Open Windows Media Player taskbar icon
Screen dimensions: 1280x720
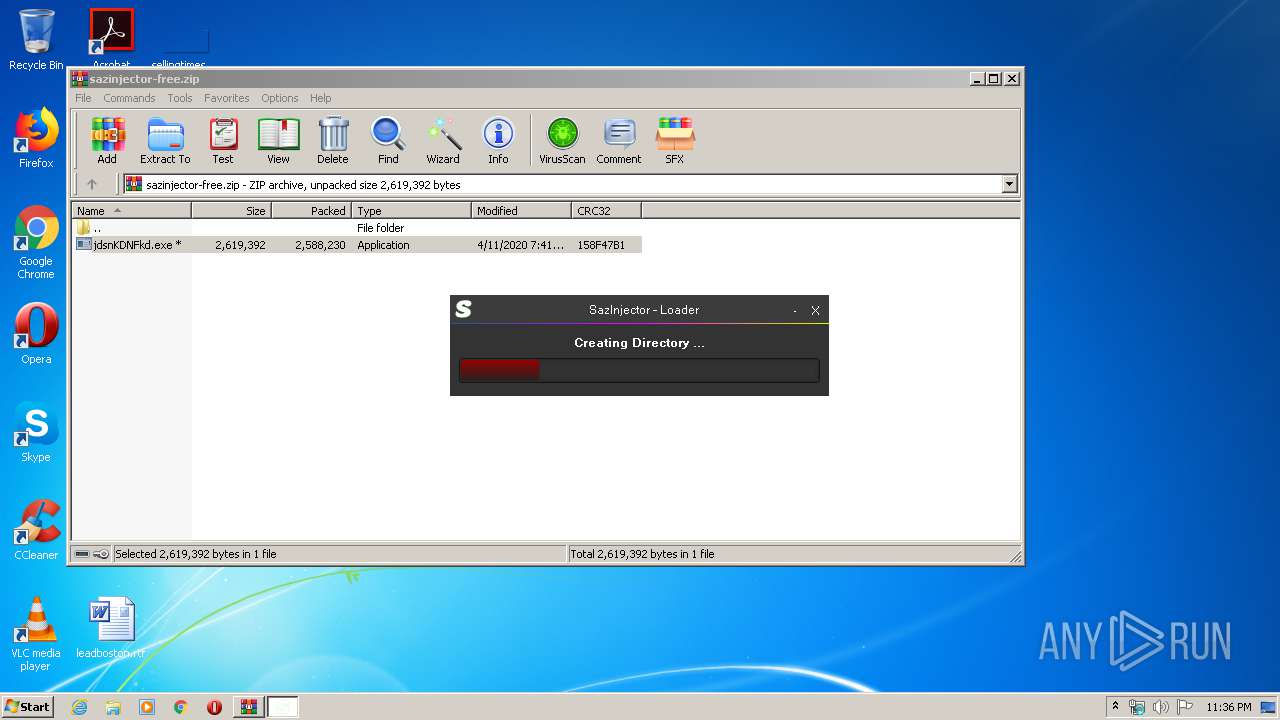[147, 707]
